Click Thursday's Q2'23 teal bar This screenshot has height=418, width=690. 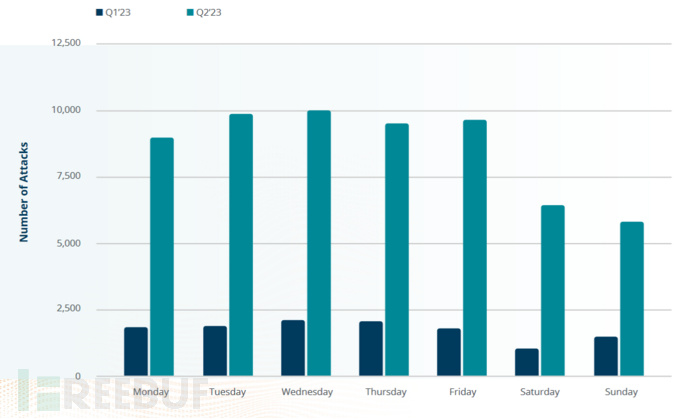(x=397, y=249)
